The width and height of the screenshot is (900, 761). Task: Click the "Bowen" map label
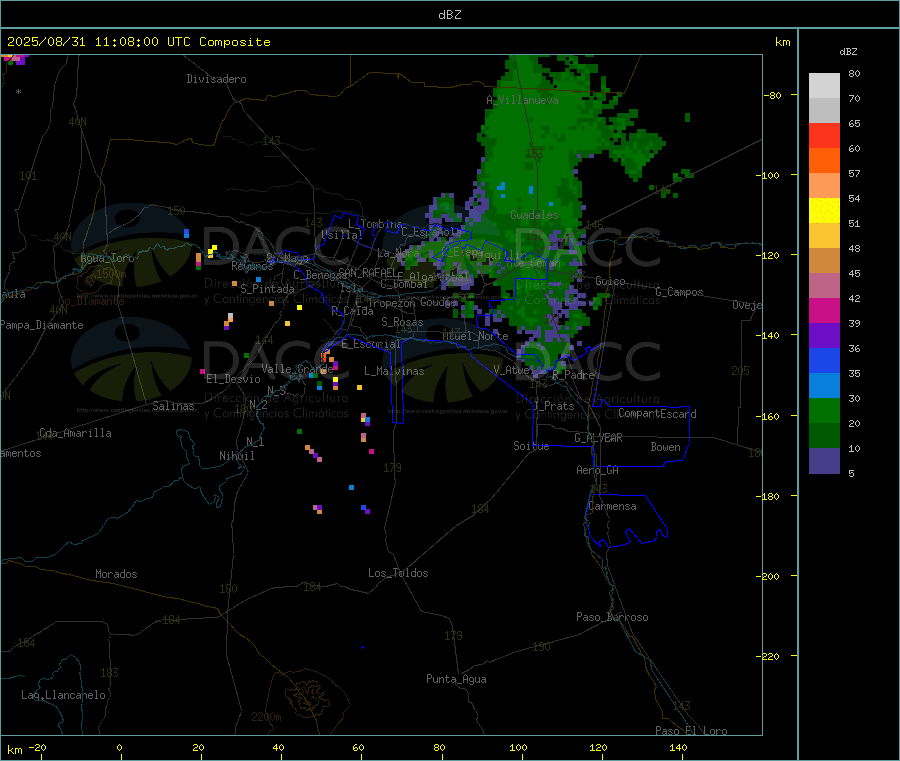click(x=666, y=447)
